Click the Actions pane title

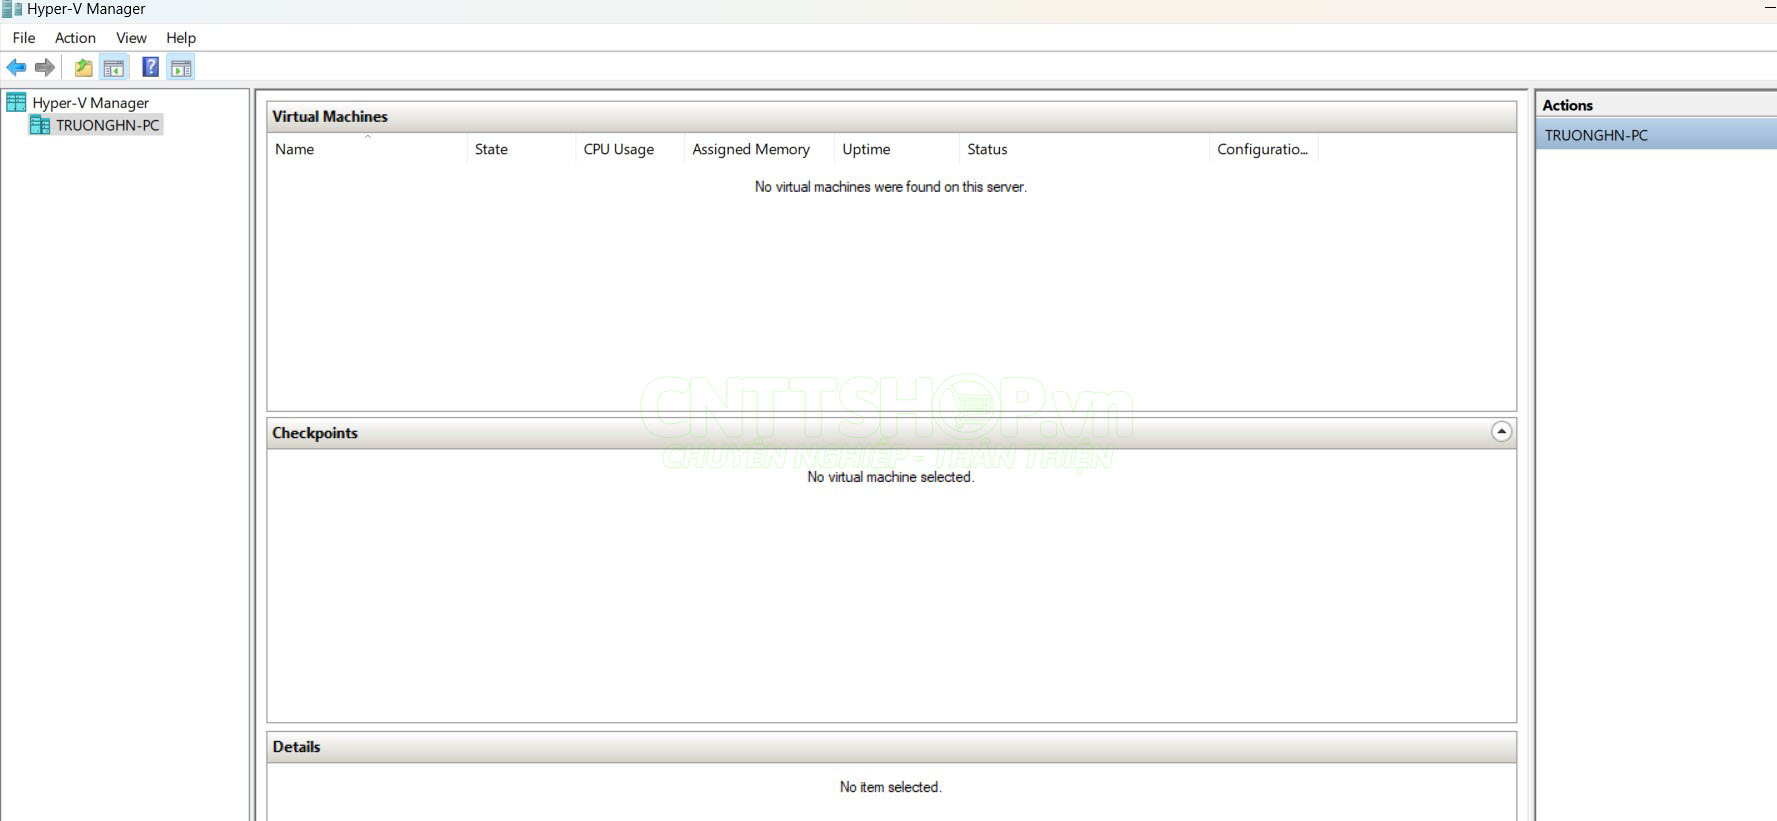click(x=1567, y=105)
